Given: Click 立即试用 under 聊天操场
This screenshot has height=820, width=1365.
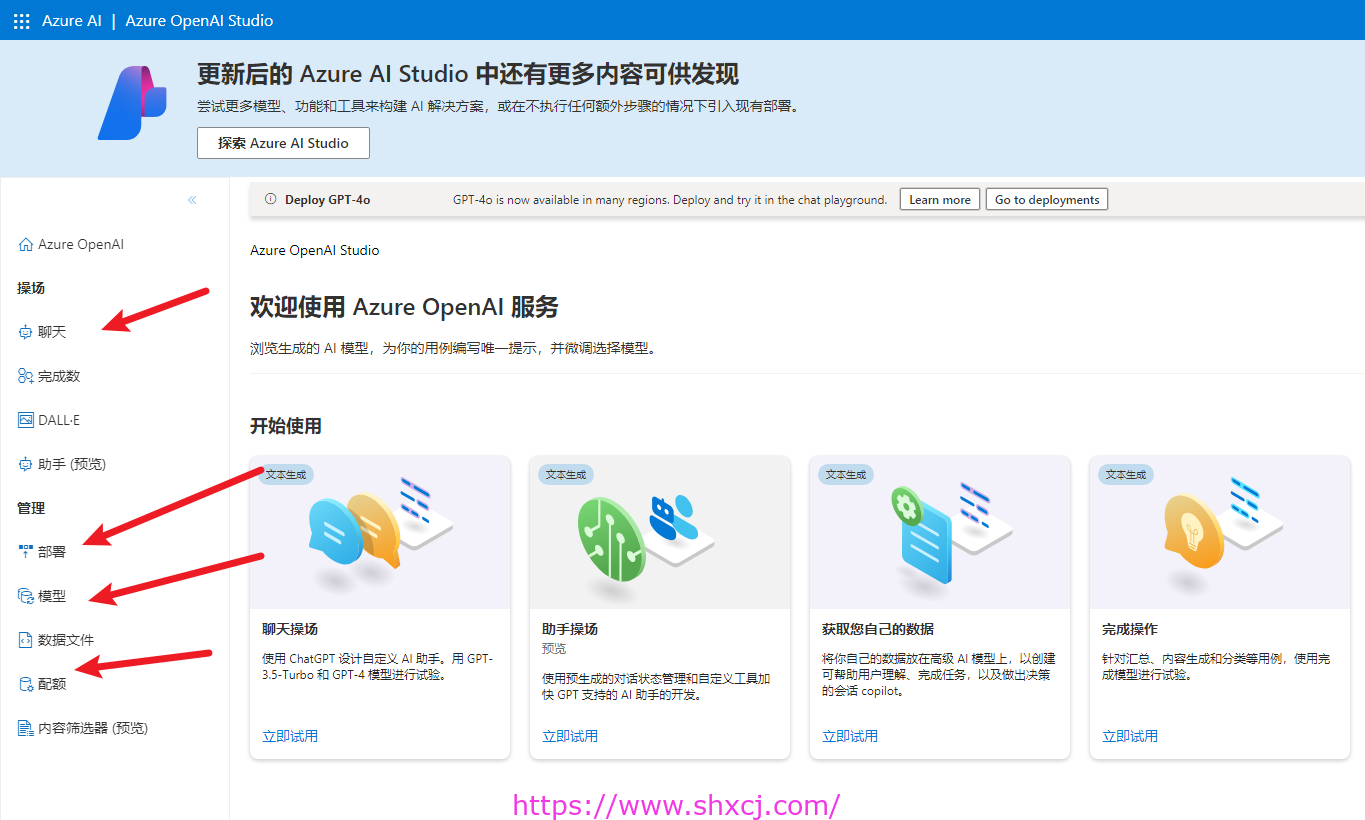Looking at the screenshot, I should 290,736.
